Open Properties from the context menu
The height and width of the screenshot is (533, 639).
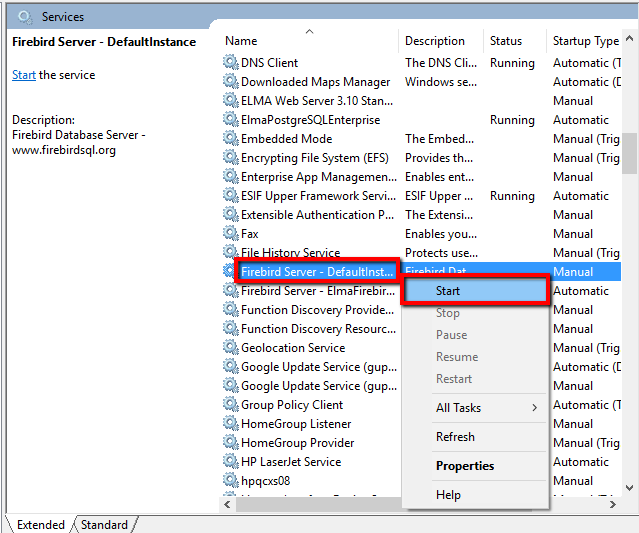tap(475, 466)
